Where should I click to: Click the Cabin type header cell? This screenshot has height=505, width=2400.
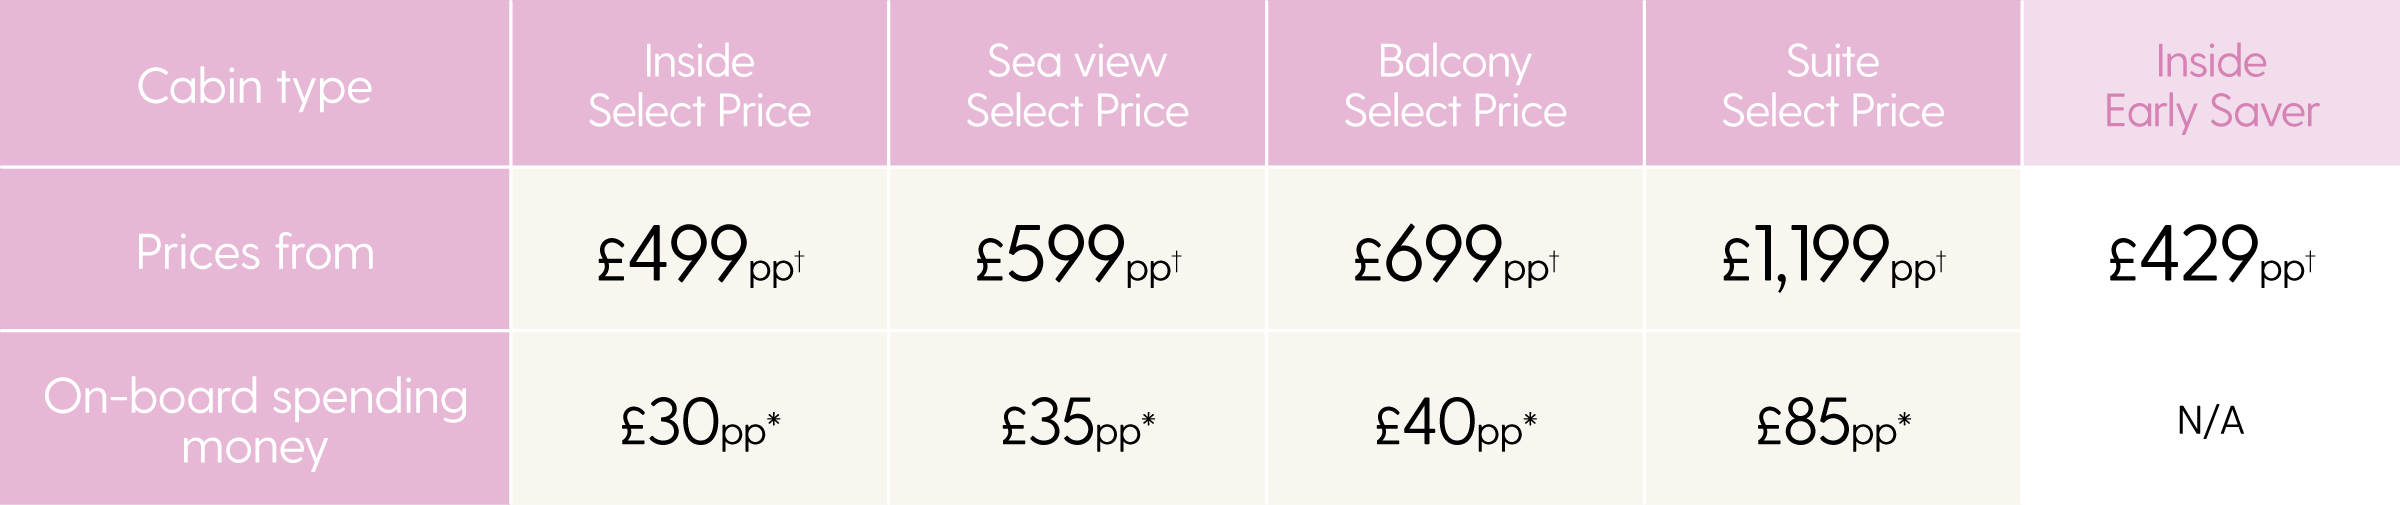(254, 83)
